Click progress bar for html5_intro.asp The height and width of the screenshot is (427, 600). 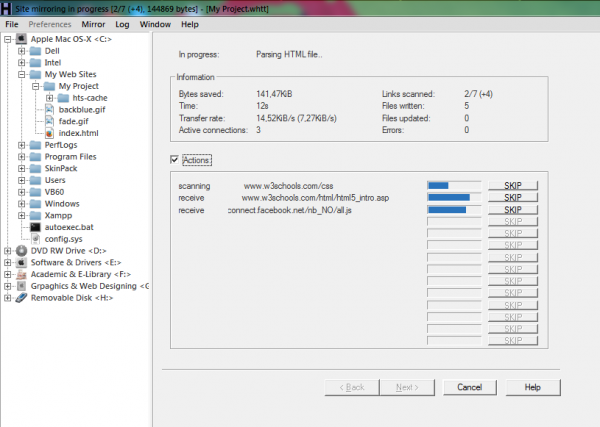tap(454, 197)
